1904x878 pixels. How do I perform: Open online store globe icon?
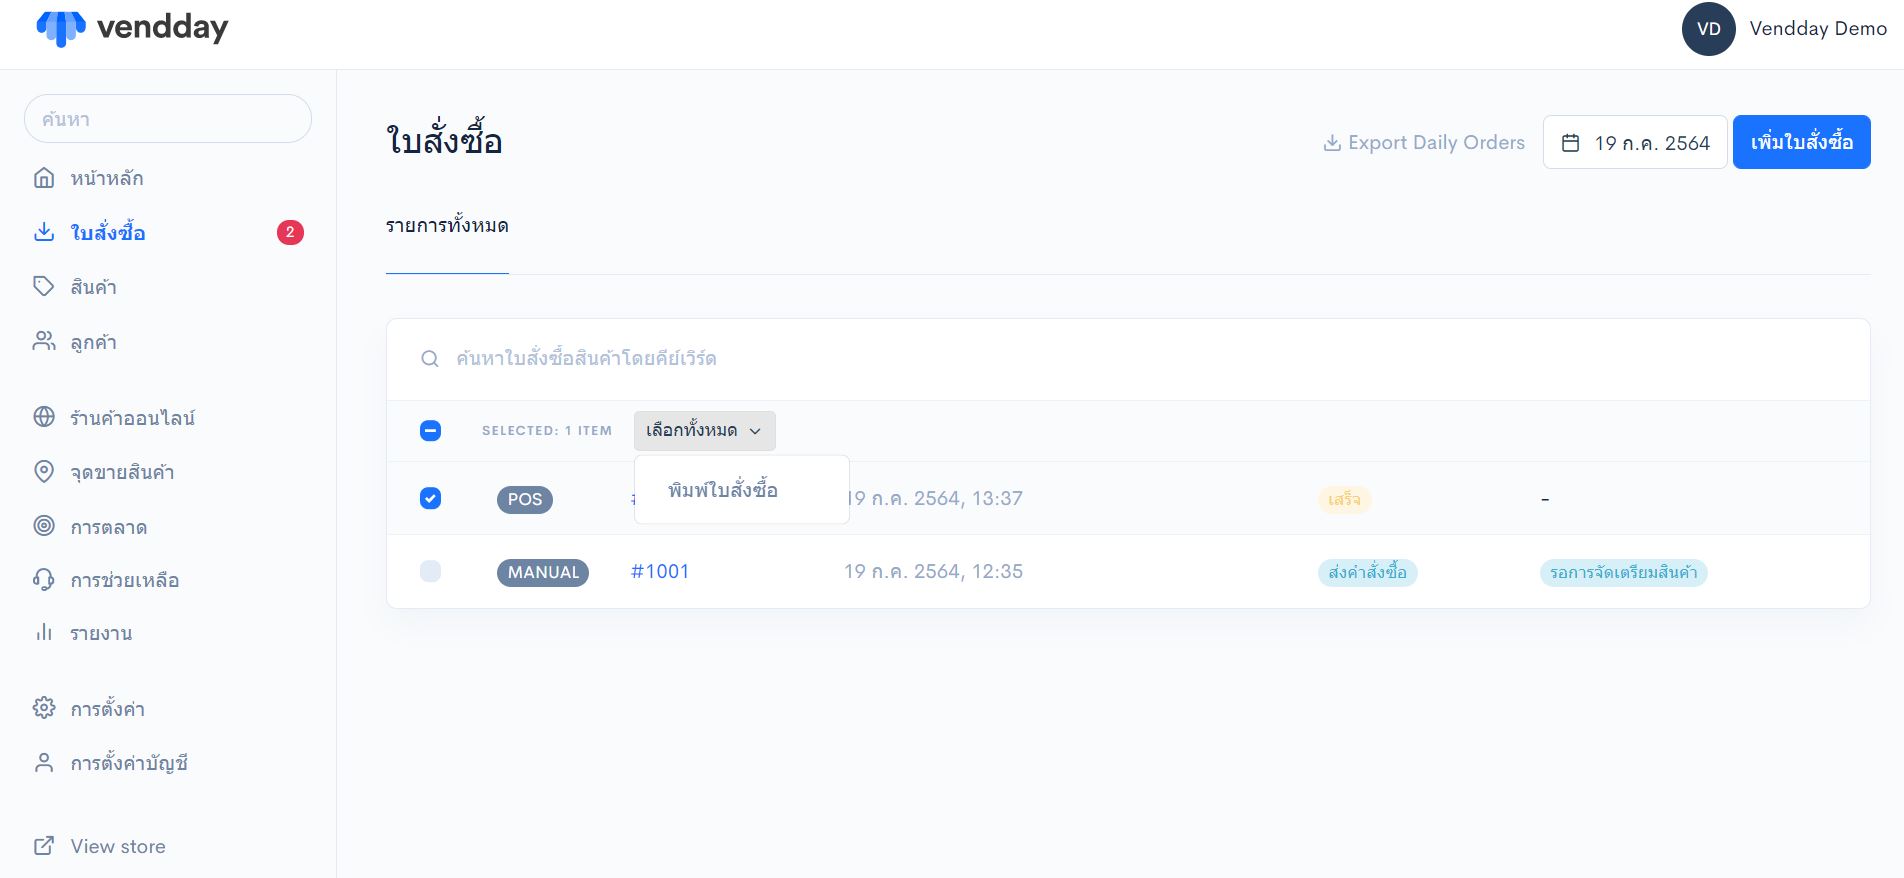44,417
